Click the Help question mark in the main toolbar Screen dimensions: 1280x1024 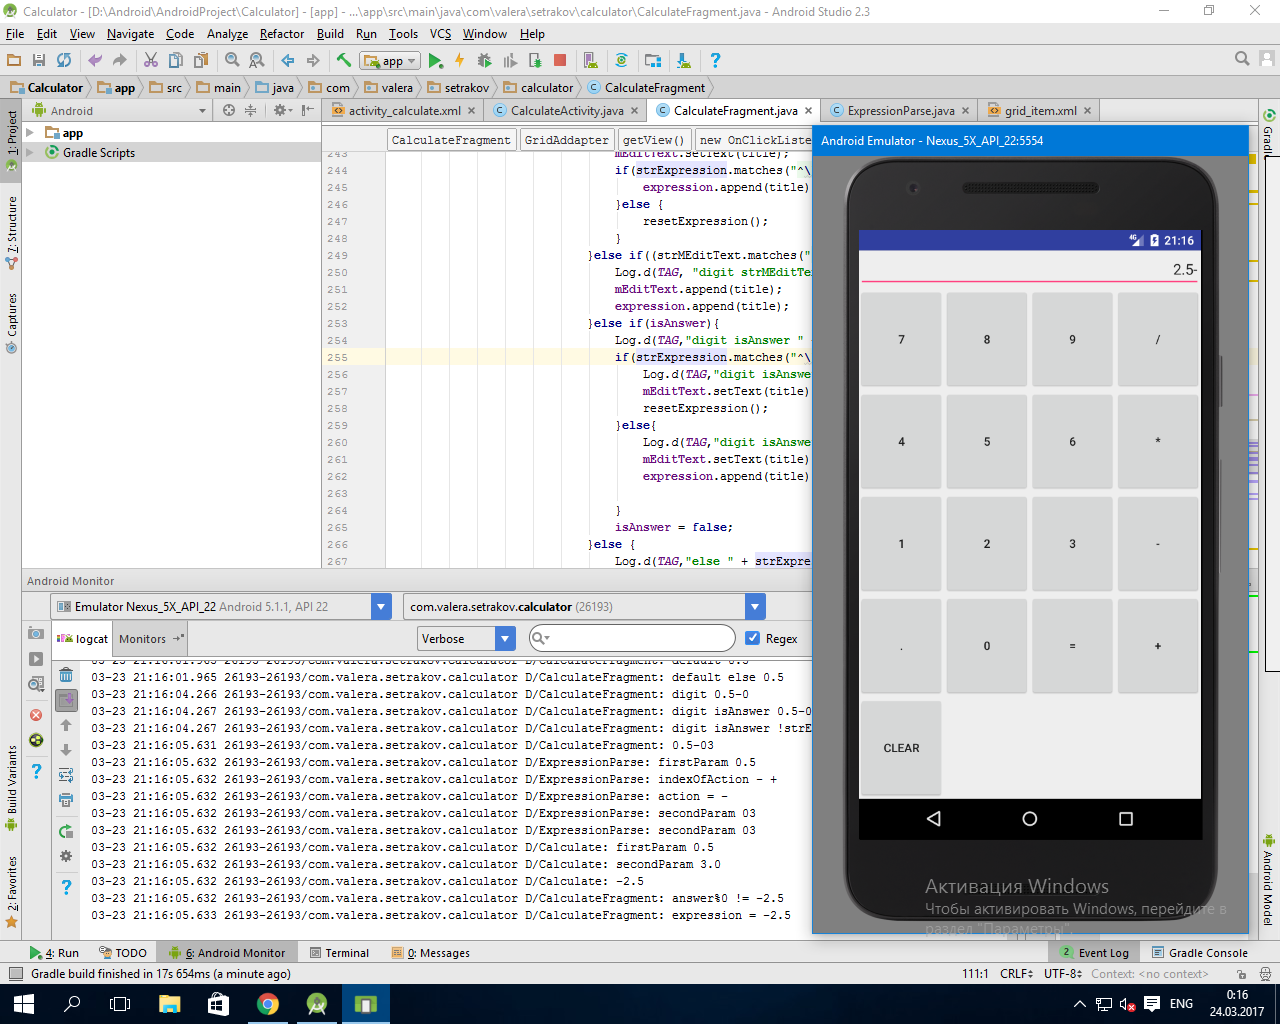coord(715,61)
